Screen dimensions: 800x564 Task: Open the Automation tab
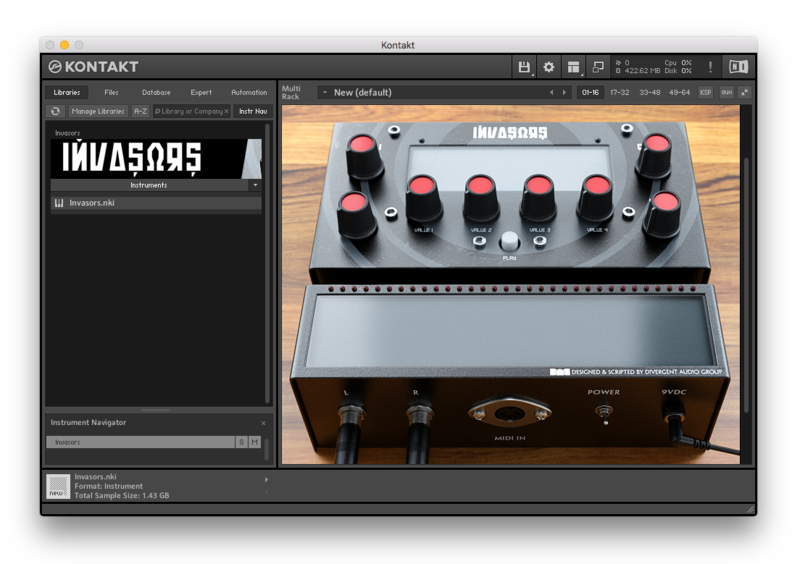point(249,92)
